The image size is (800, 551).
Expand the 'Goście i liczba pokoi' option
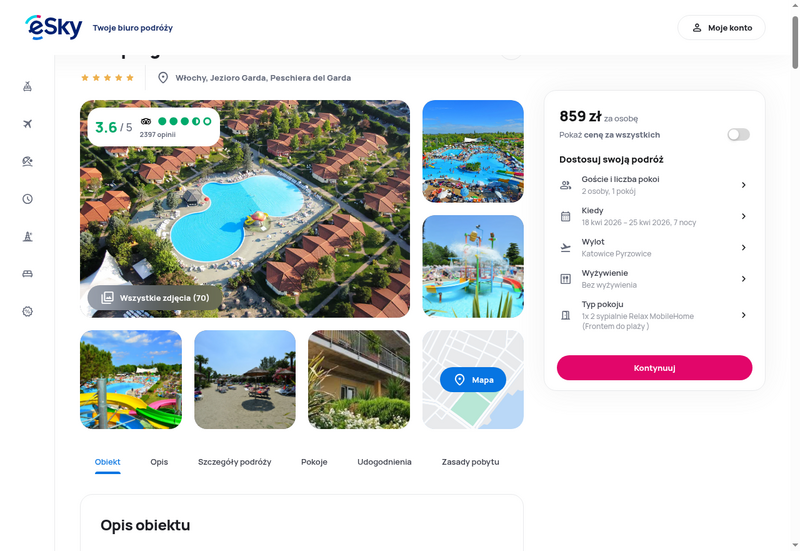click(x=654, y=185)
